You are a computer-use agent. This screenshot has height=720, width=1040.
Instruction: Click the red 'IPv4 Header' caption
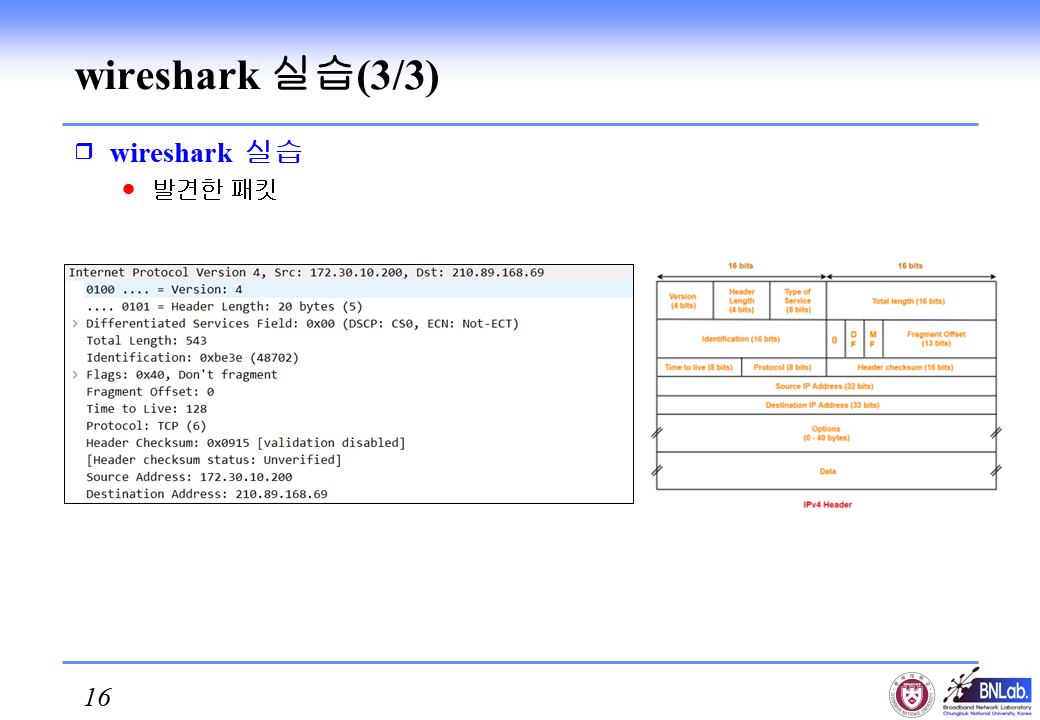(x=827, y=505)
